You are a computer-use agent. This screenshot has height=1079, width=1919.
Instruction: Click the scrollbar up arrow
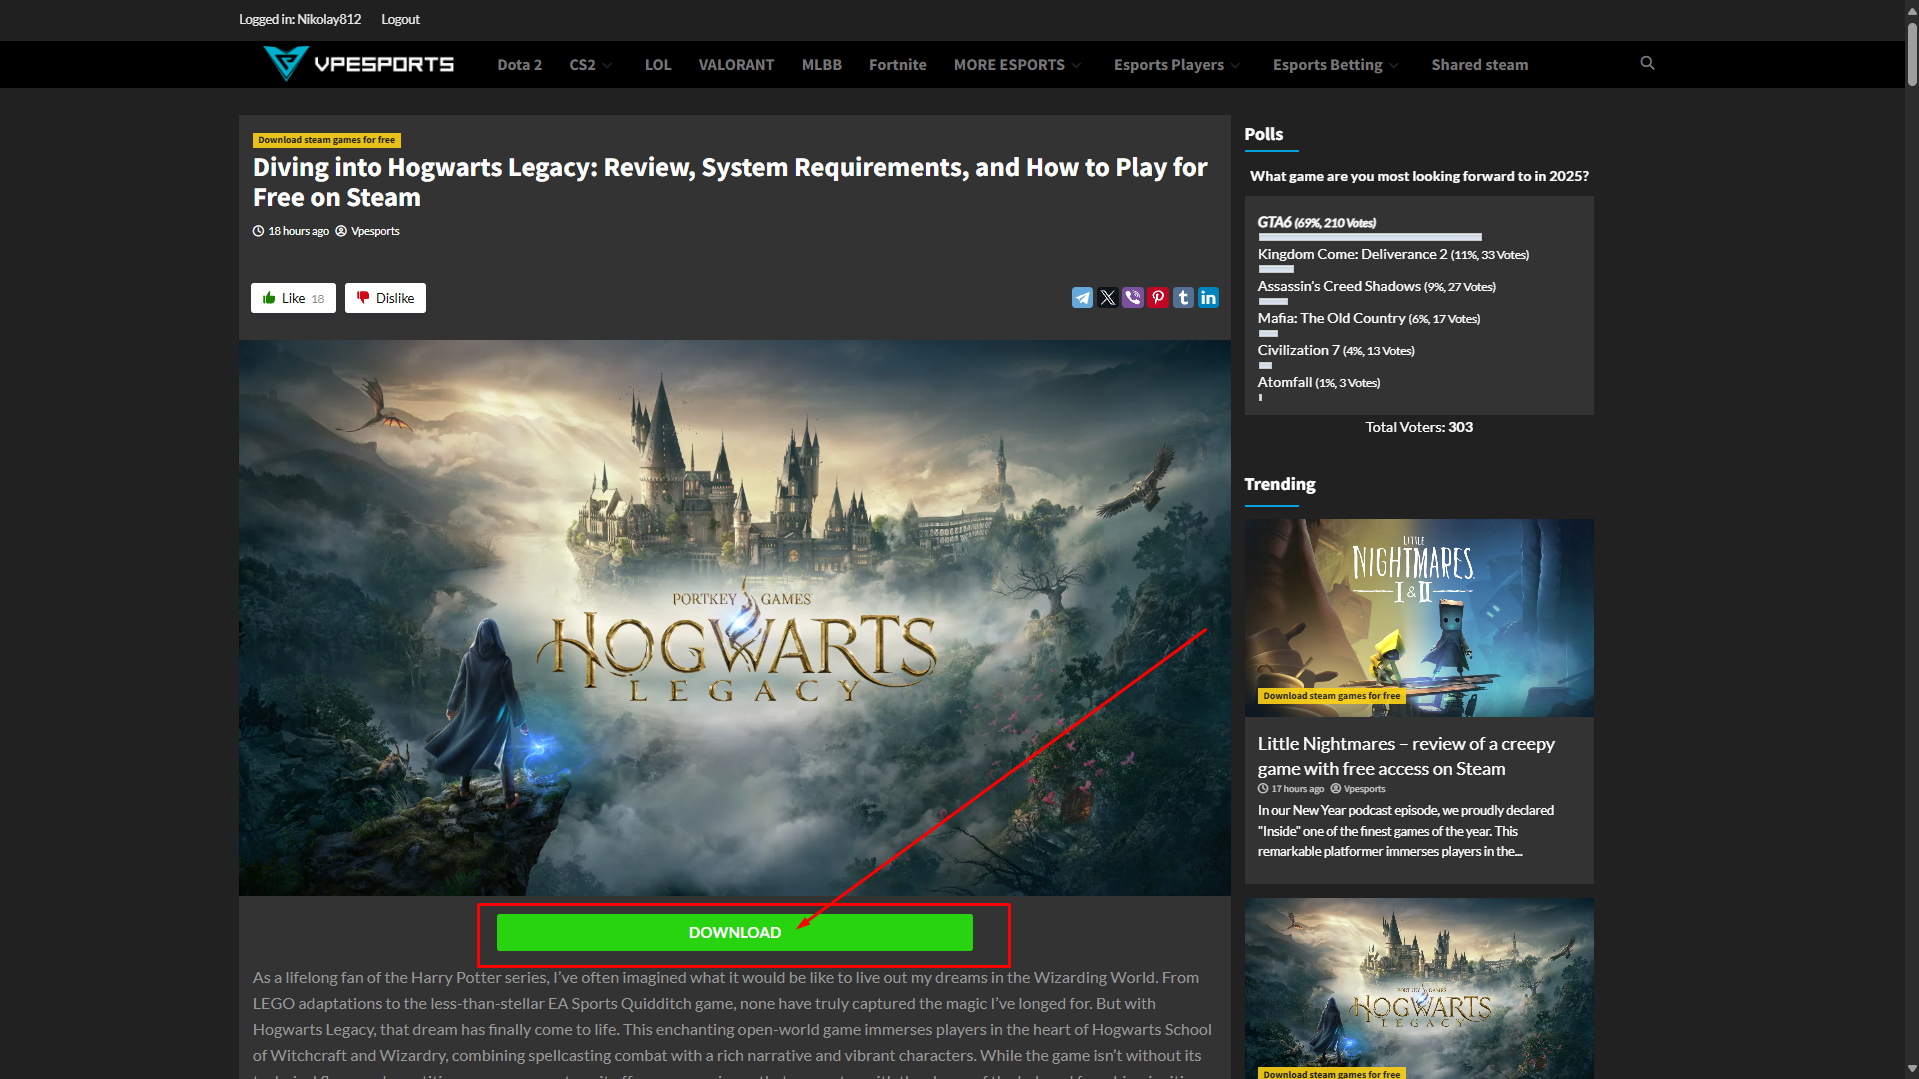(1911, 9)
